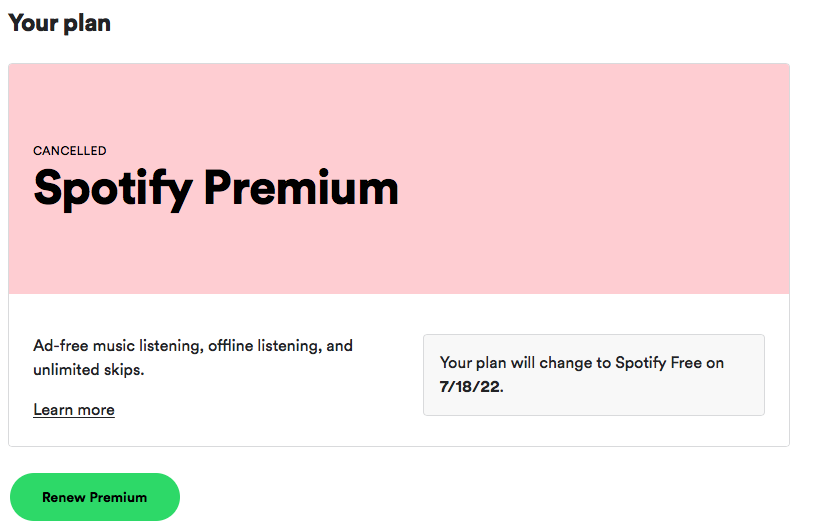
Task: Click the word Your in page heading
Action: pyautogui.click(x=32, y=23)
